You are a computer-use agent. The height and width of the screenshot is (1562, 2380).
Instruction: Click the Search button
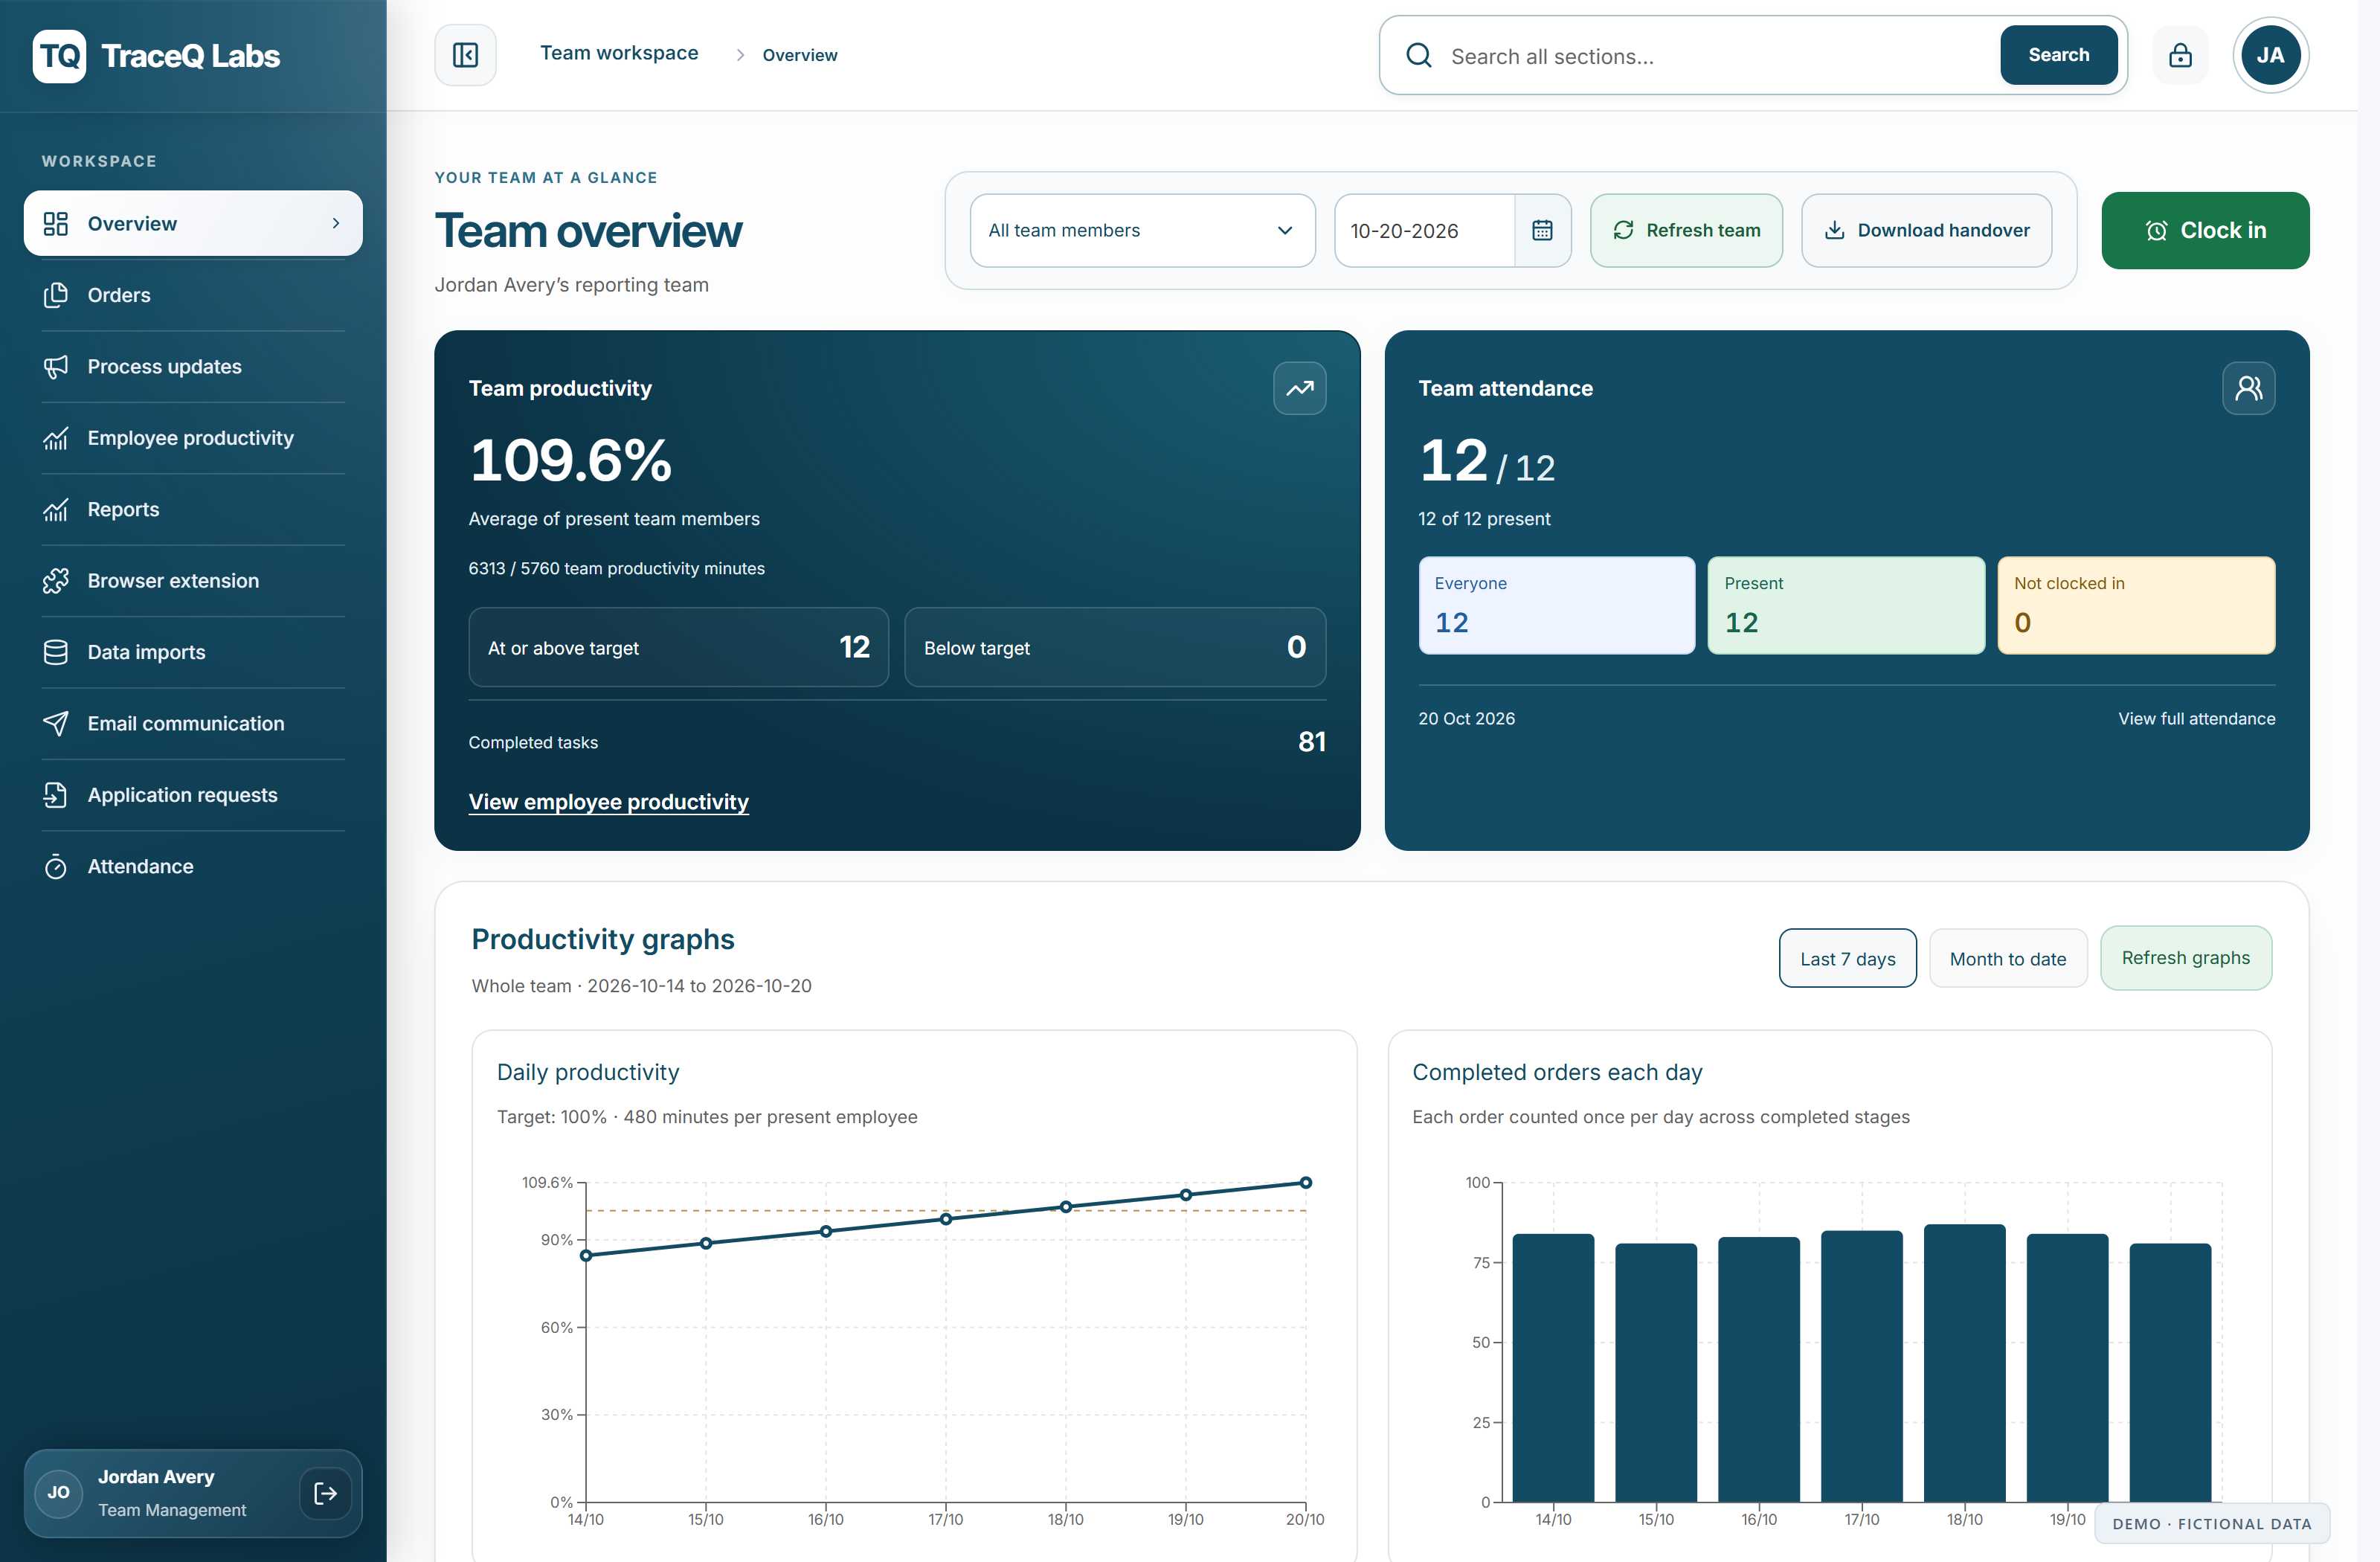point(2058,55)
